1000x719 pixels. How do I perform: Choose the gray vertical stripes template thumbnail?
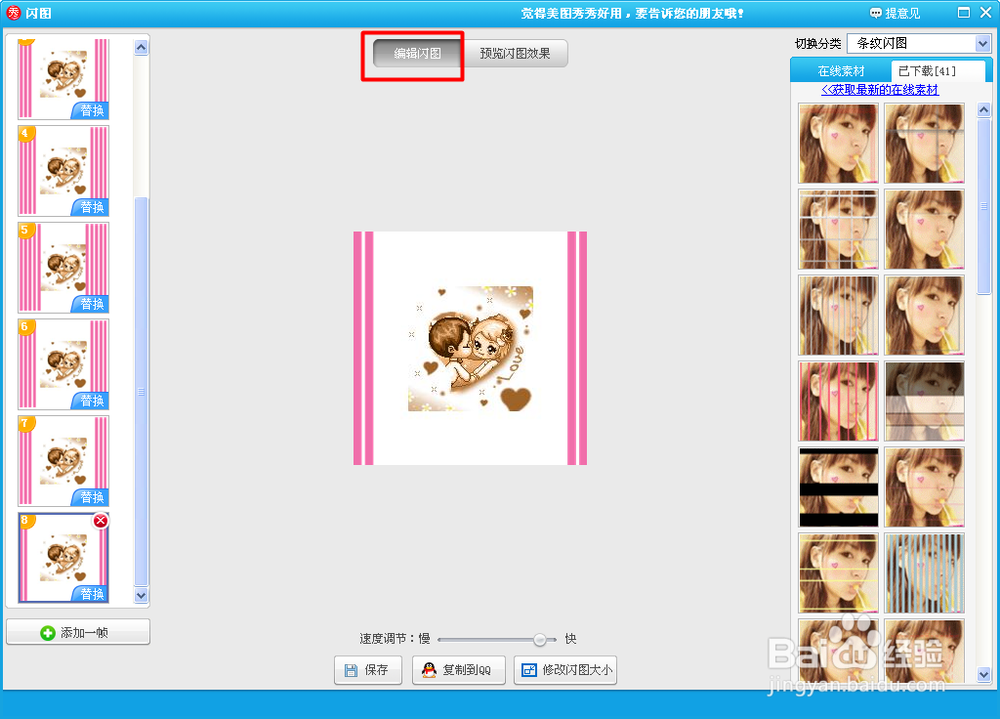point(838,315)
